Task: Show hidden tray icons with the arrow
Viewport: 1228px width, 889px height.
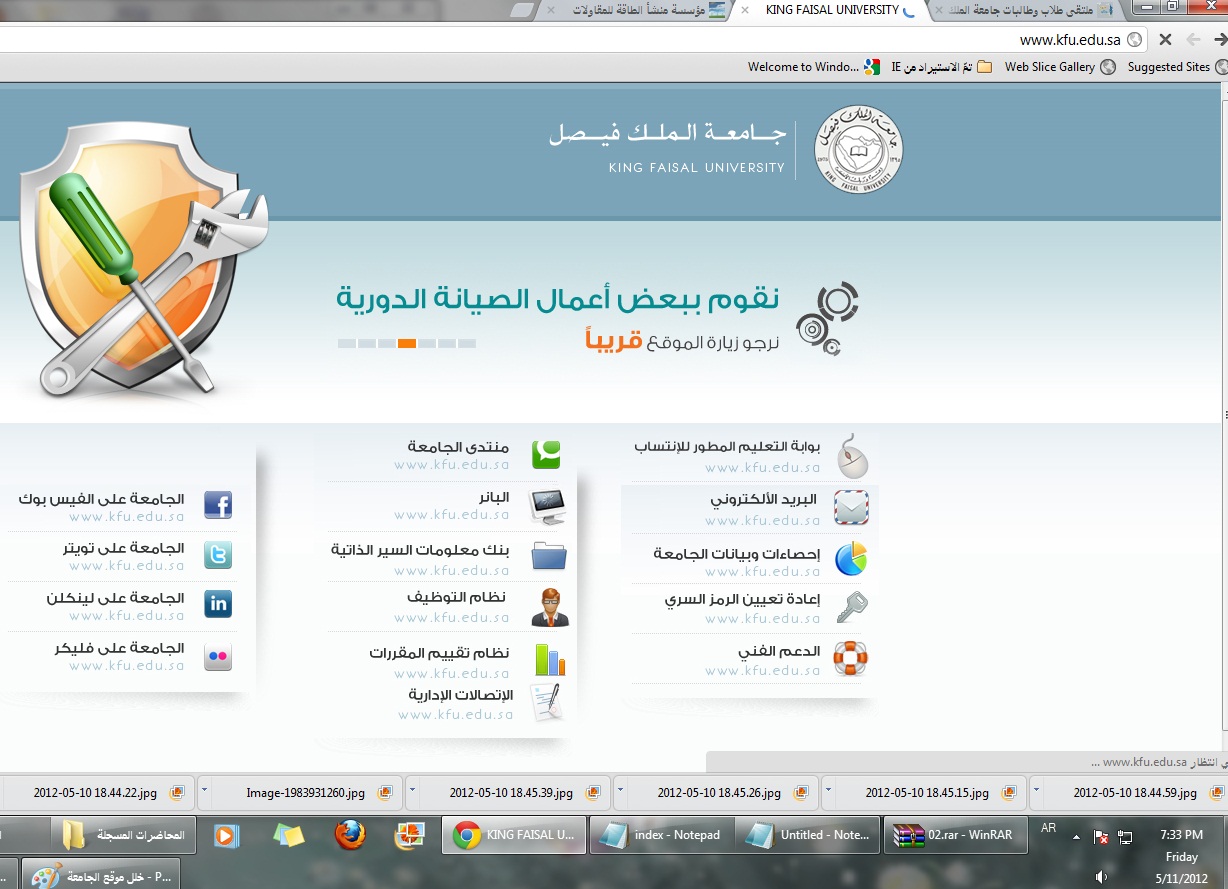Action: 1076,836
